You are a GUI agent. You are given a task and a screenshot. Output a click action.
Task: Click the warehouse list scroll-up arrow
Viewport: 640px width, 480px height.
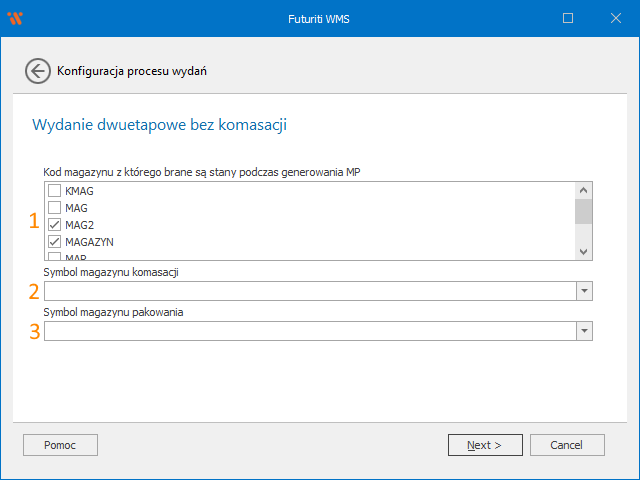click(x=584, y=190)
